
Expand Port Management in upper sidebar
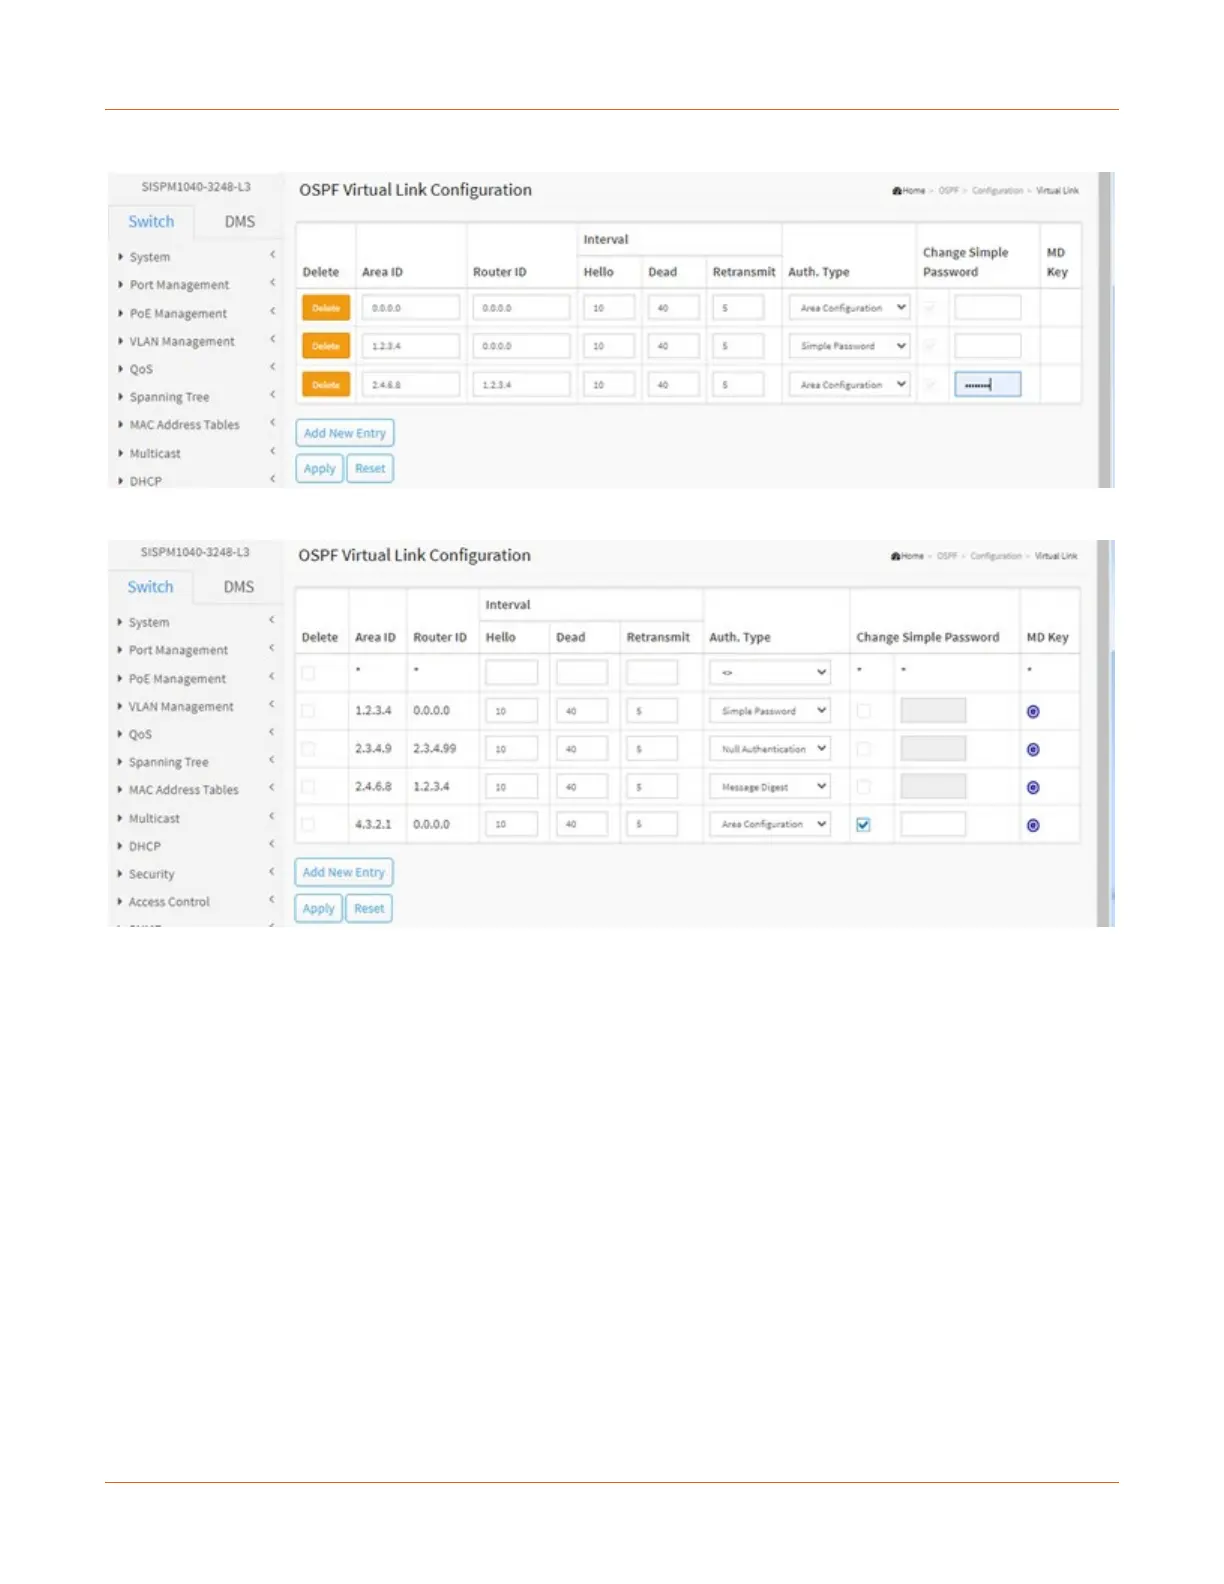[x=179, y=285]
